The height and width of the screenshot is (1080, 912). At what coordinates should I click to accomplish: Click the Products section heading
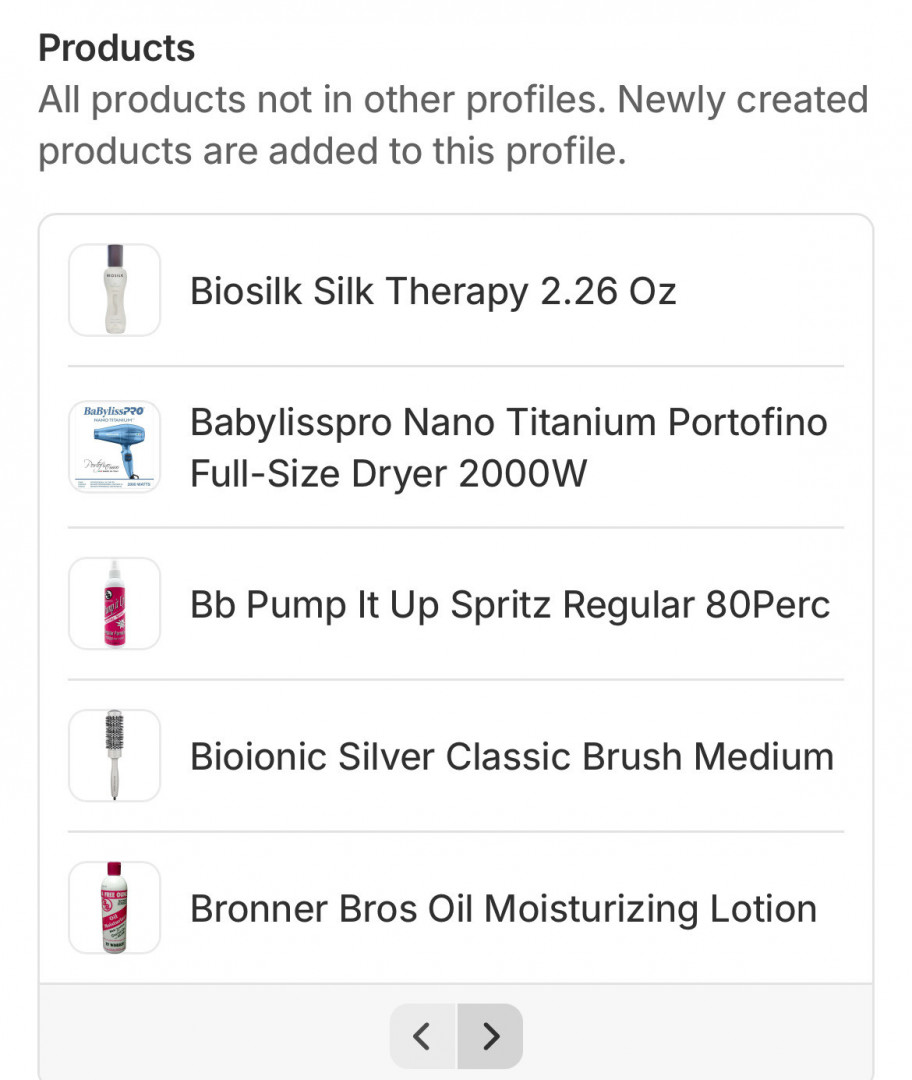tap(117, 48)
